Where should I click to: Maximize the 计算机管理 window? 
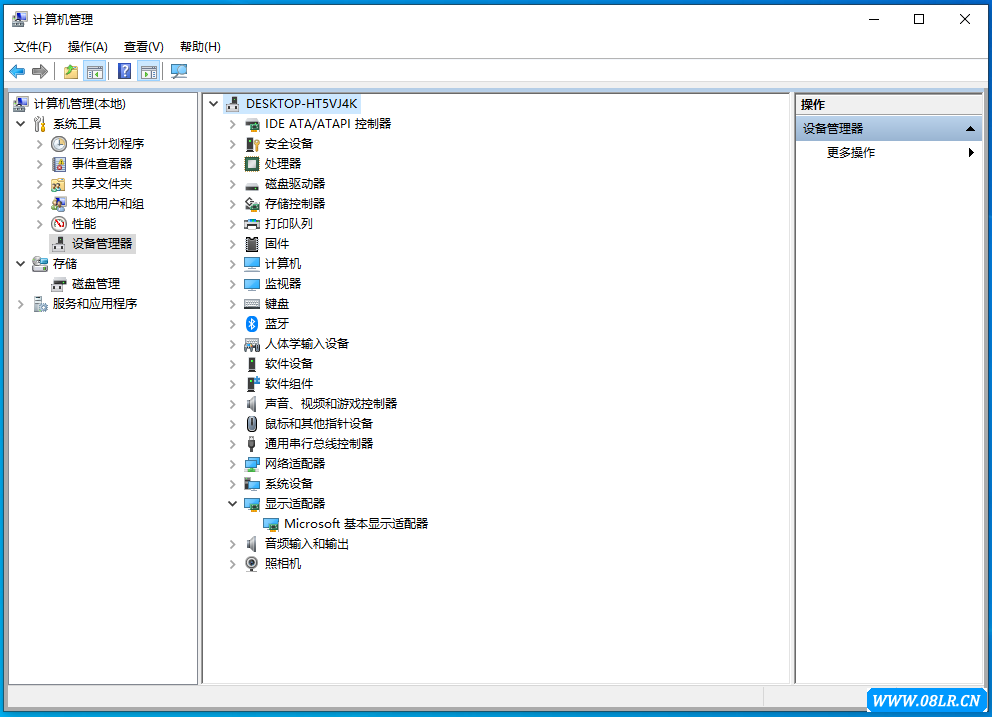(x=919, y=20)
